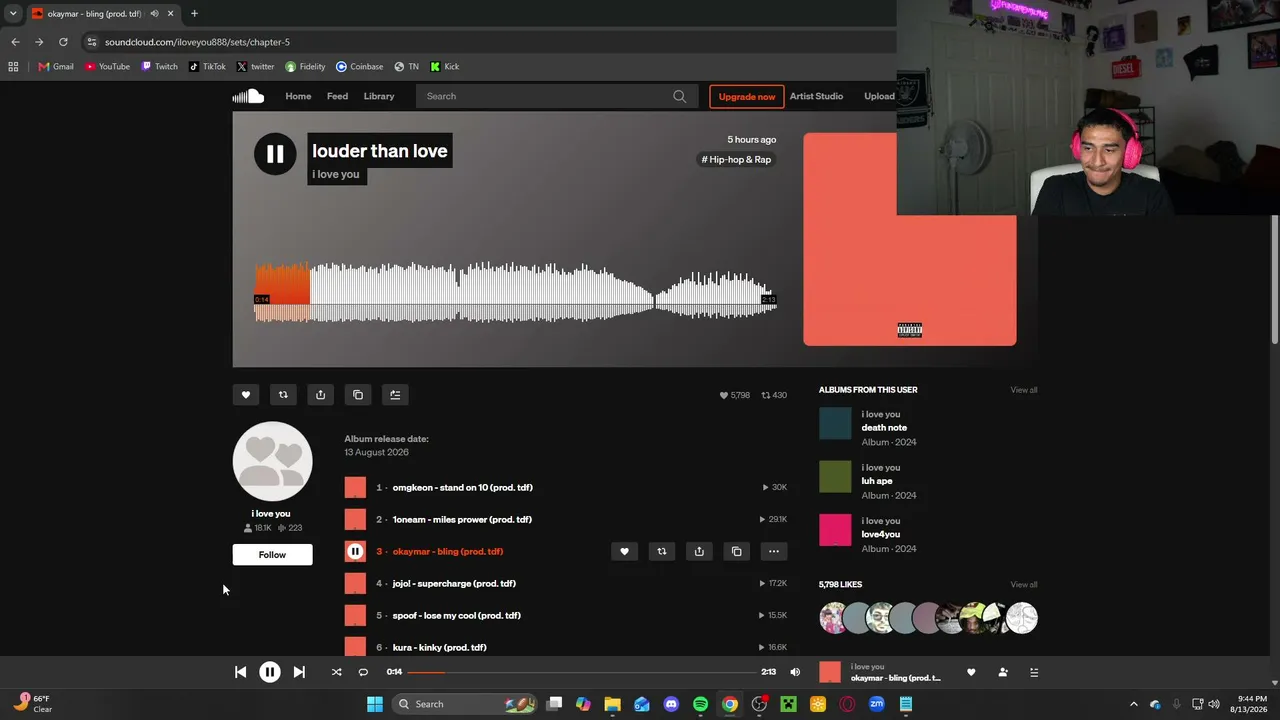Screen dimensions: 1280x720
Task: Click the Upgrade now button
Action: (747, 96)
